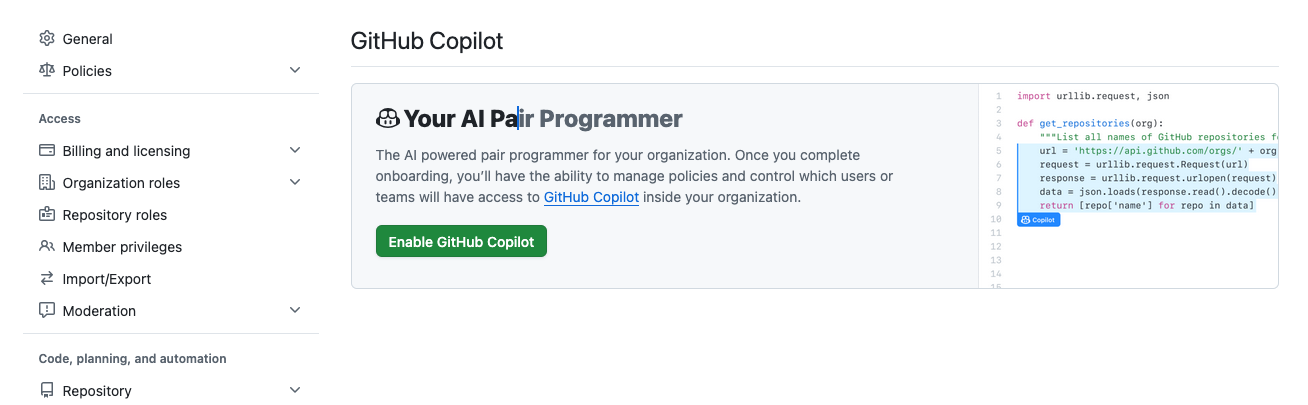The width and height of the screenshot is (1308, 405).
Task: Click the Copilot logo beside heading
Action: pyautogui.click(x=388, y=119)
